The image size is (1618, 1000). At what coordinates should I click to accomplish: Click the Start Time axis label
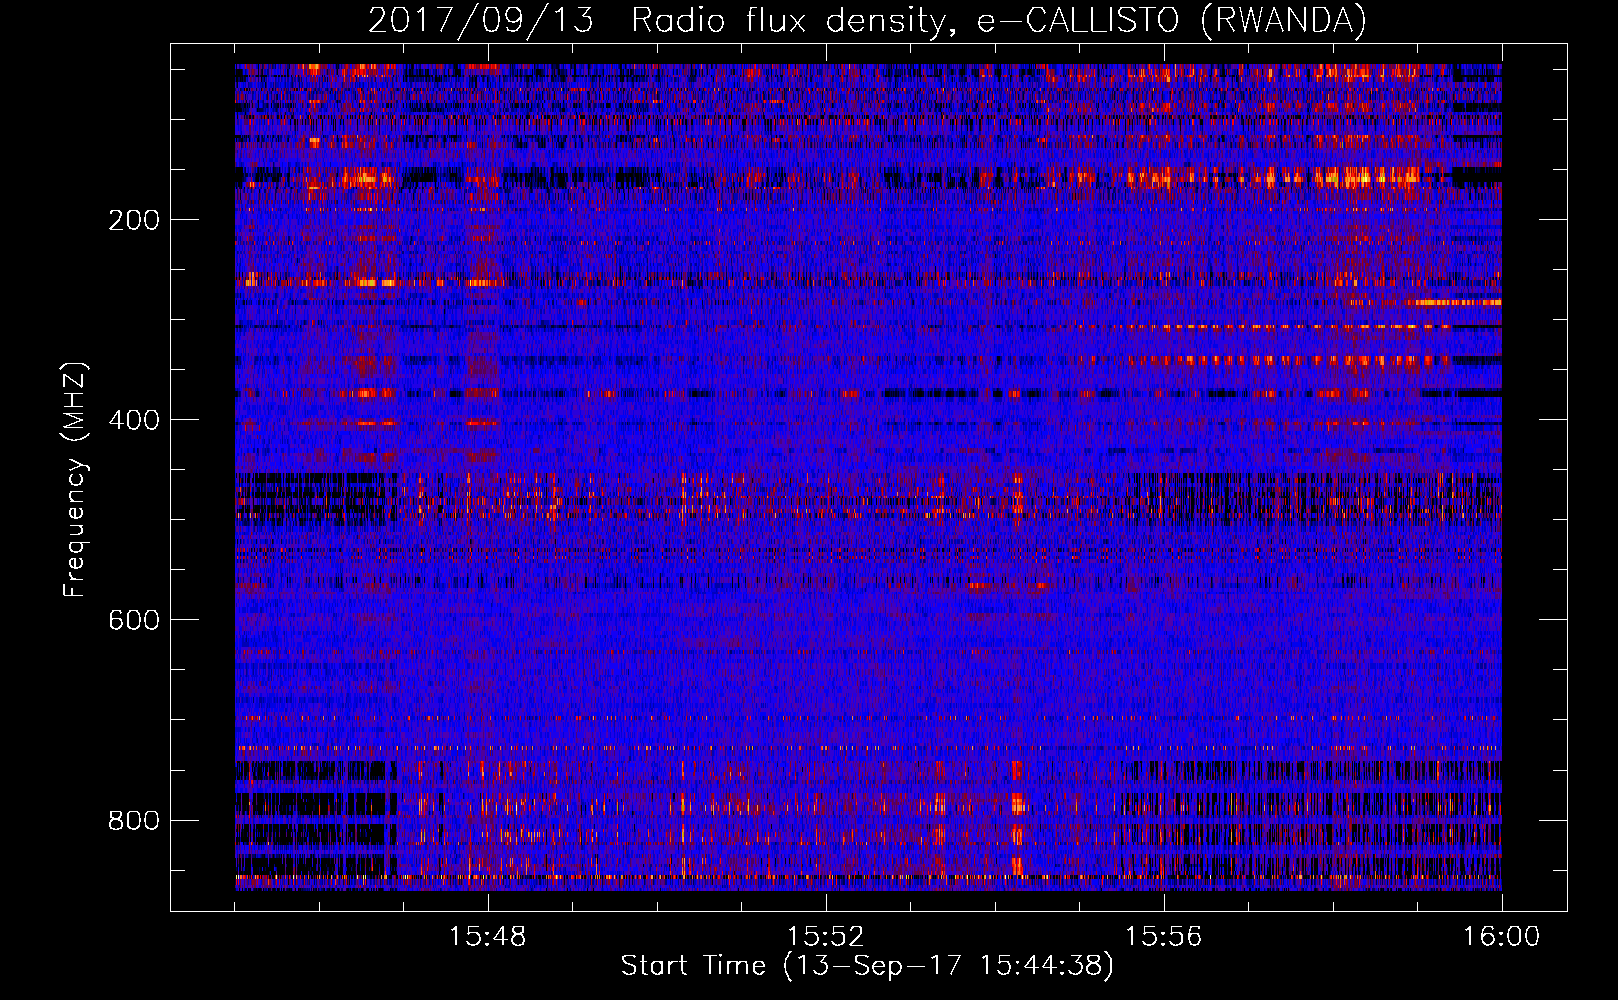867,966
